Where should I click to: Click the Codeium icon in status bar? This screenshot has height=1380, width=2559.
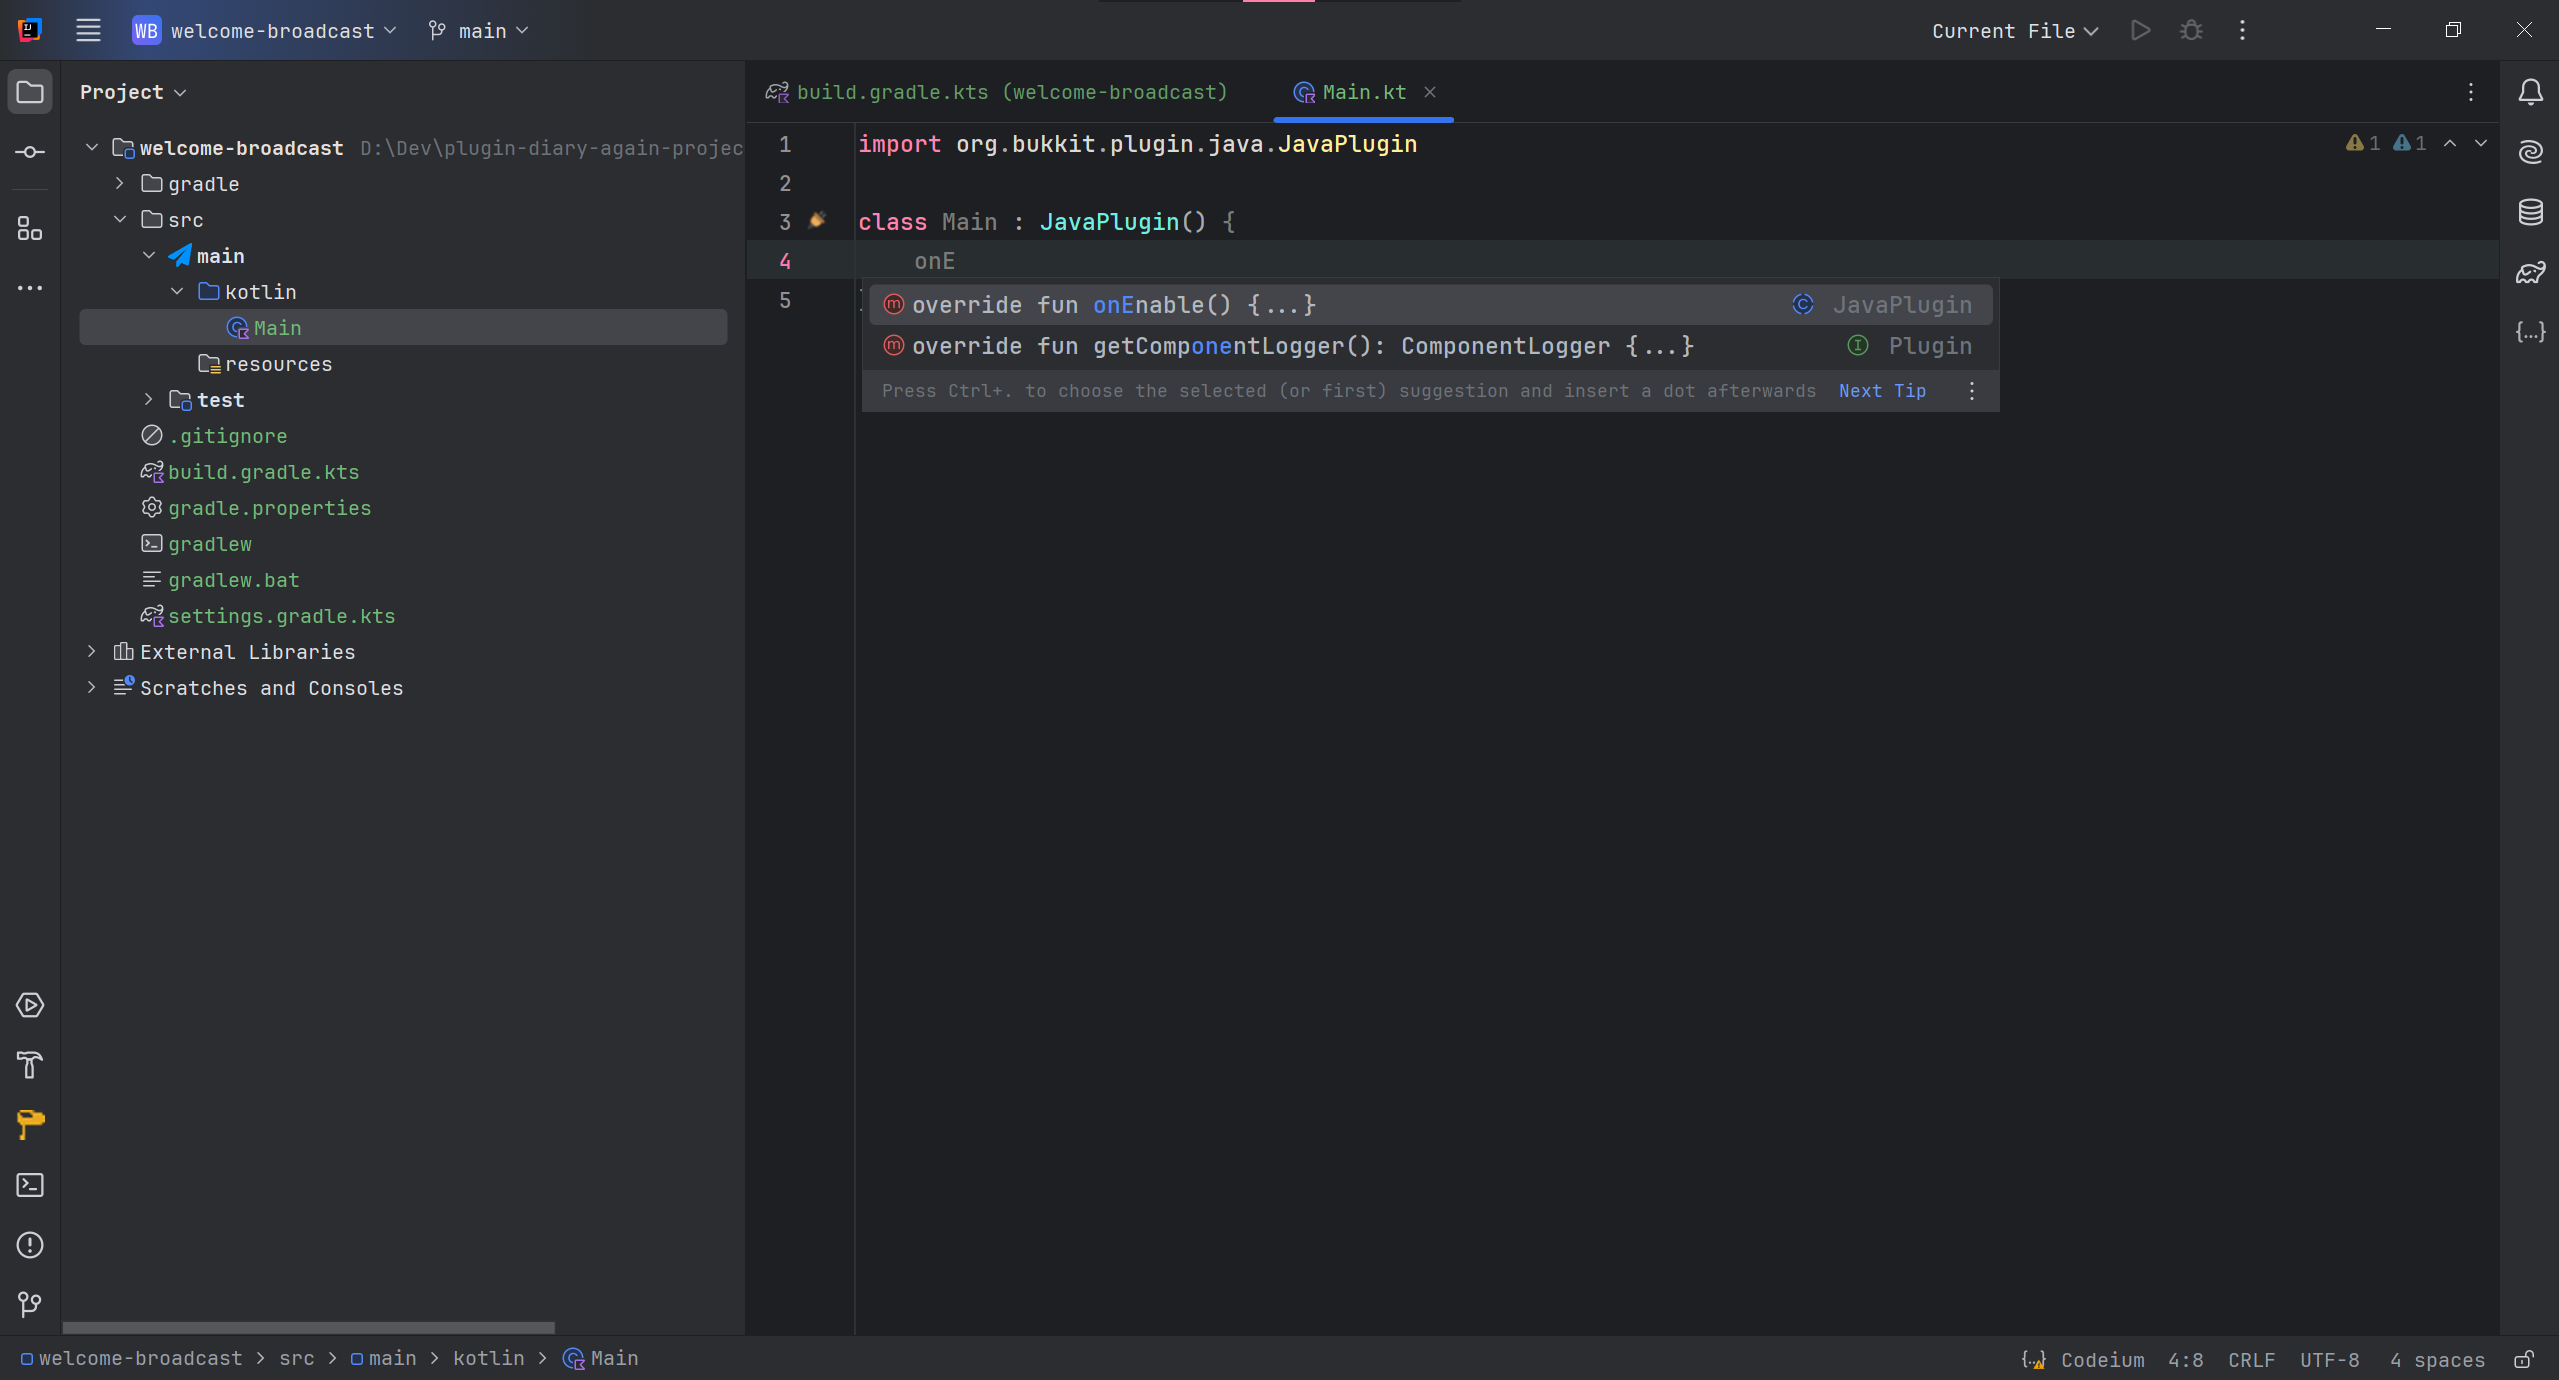click(x=2033, y=1359)
